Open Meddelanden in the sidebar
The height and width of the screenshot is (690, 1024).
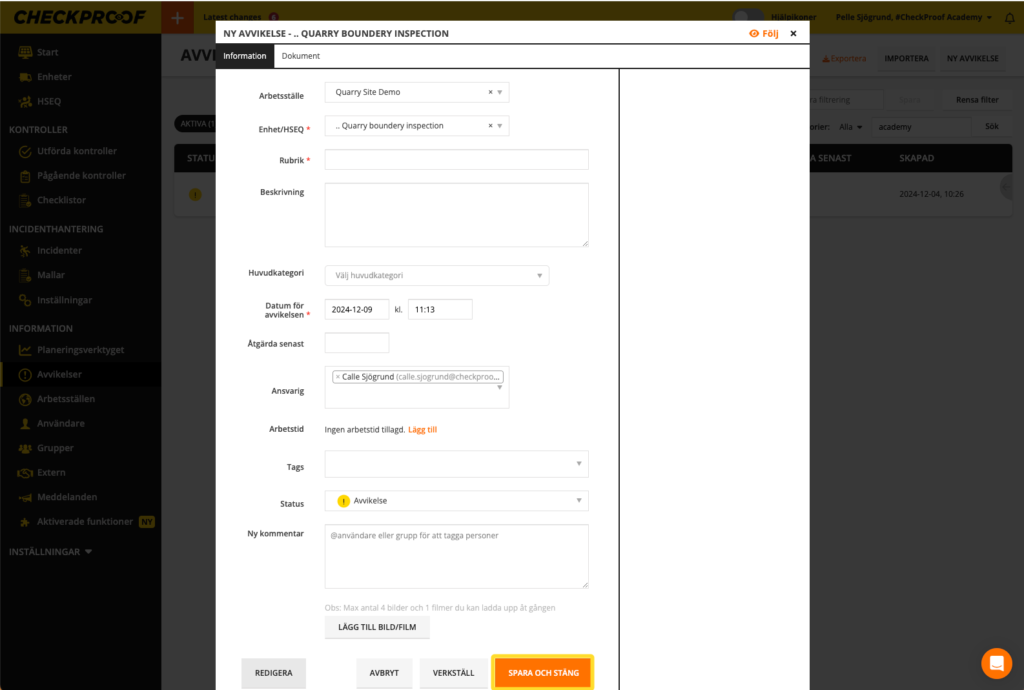click(73, 497)
